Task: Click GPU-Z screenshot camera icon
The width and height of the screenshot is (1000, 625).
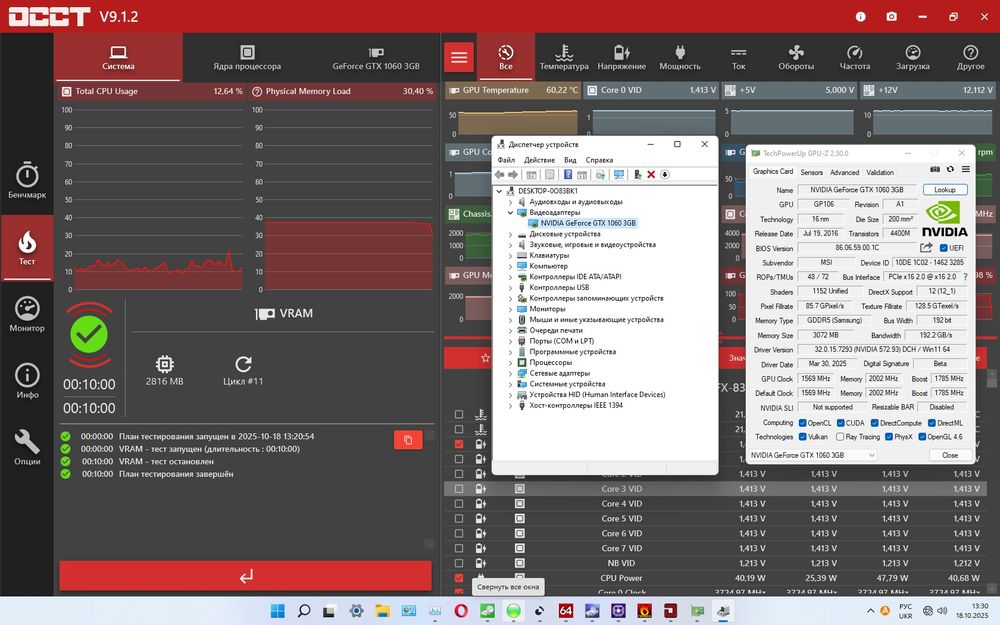Action: [x=935, y=170]
